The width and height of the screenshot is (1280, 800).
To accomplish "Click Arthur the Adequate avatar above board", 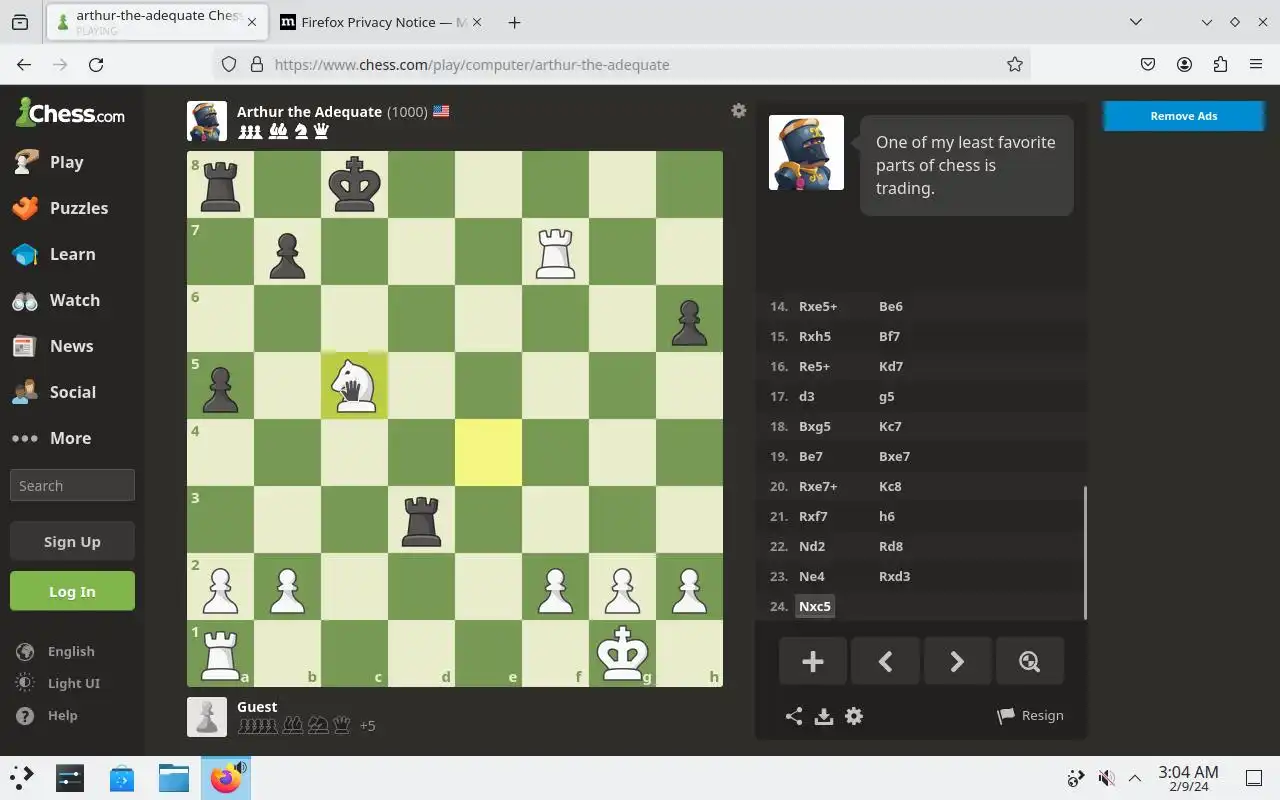I will coord(207,121).
